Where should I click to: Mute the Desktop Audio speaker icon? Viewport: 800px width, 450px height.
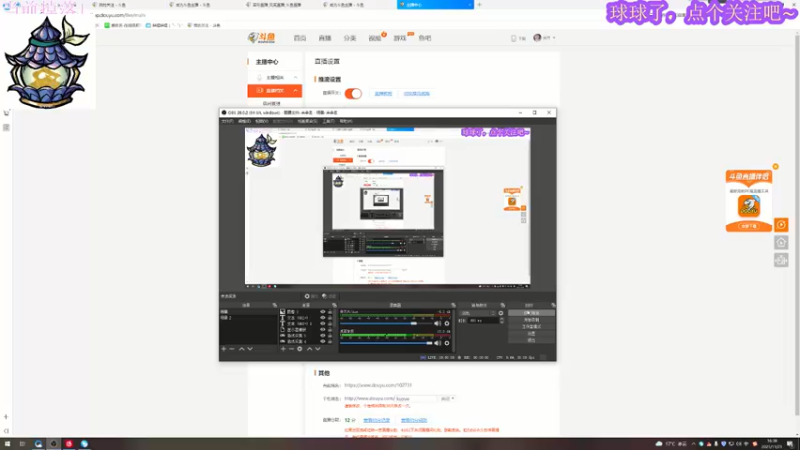(x=437, y=343)
